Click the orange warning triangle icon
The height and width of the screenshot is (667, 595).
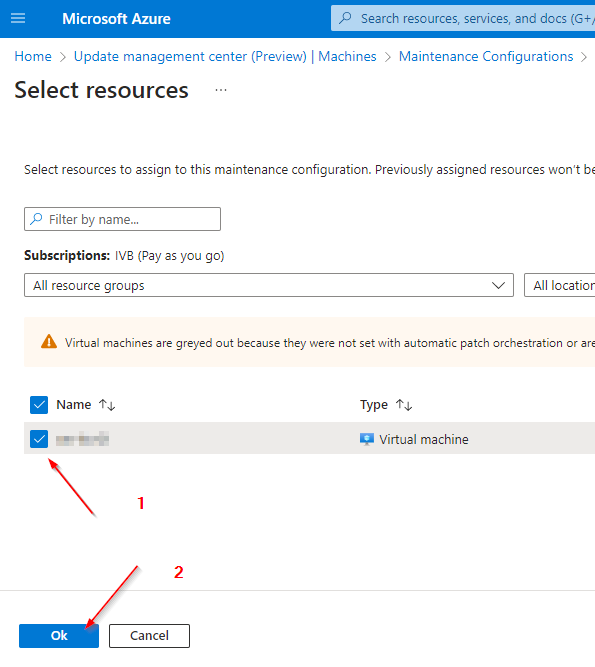point(49,342)
